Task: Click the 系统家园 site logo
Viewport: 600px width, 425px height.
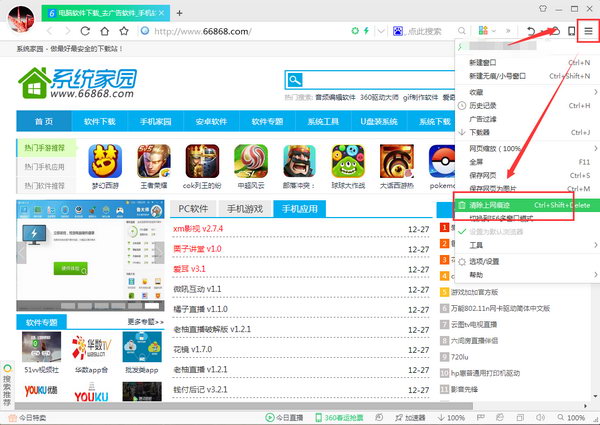Action: coord(78,83)
